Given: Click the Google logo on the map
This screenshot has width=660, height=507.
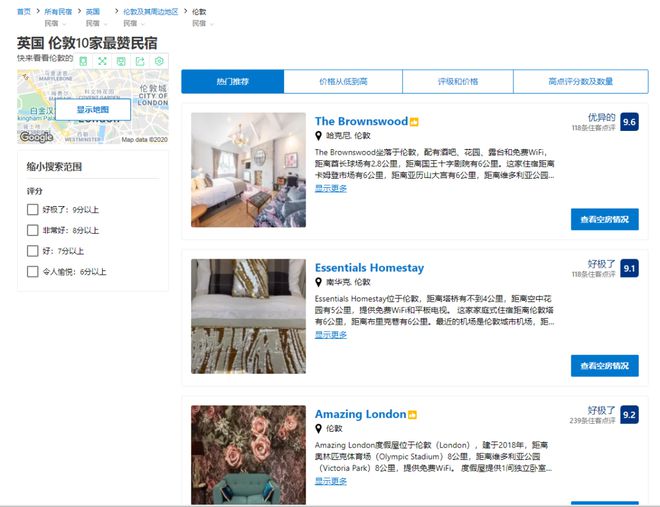Looking at the screenshot, I should (37, 137).
